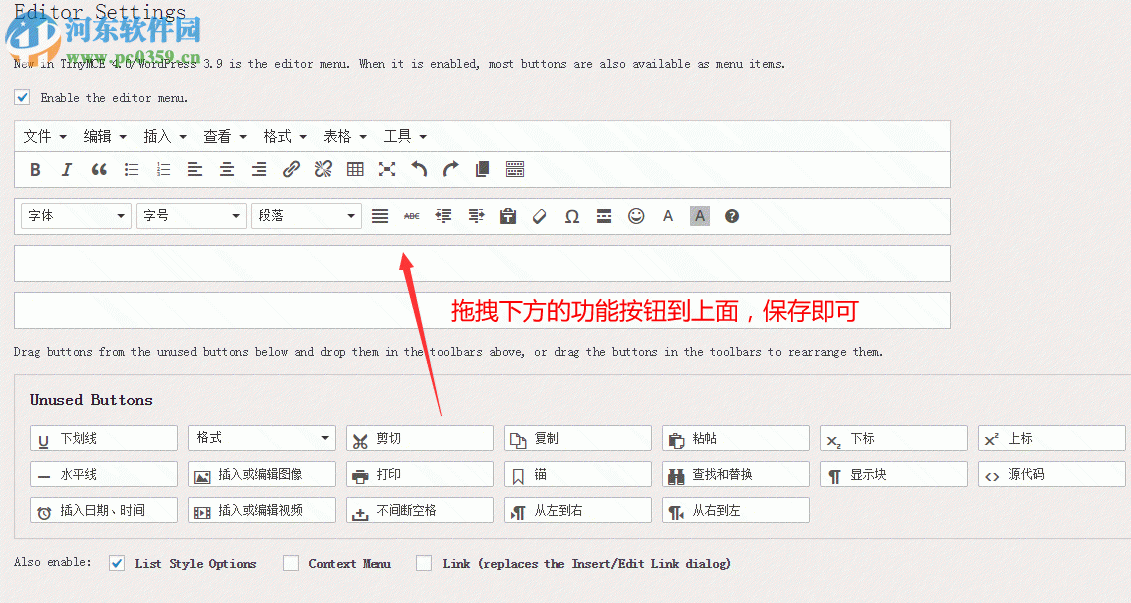Open the special character (Ω) inserter
The width and height of the screenshot is (1131, 603).
click(571, 216)
